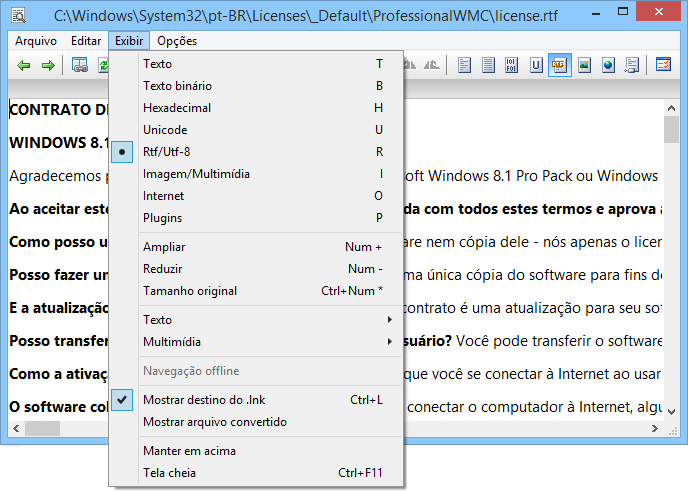
Task: Choose Internet view mode
Action: pos(256,196)
